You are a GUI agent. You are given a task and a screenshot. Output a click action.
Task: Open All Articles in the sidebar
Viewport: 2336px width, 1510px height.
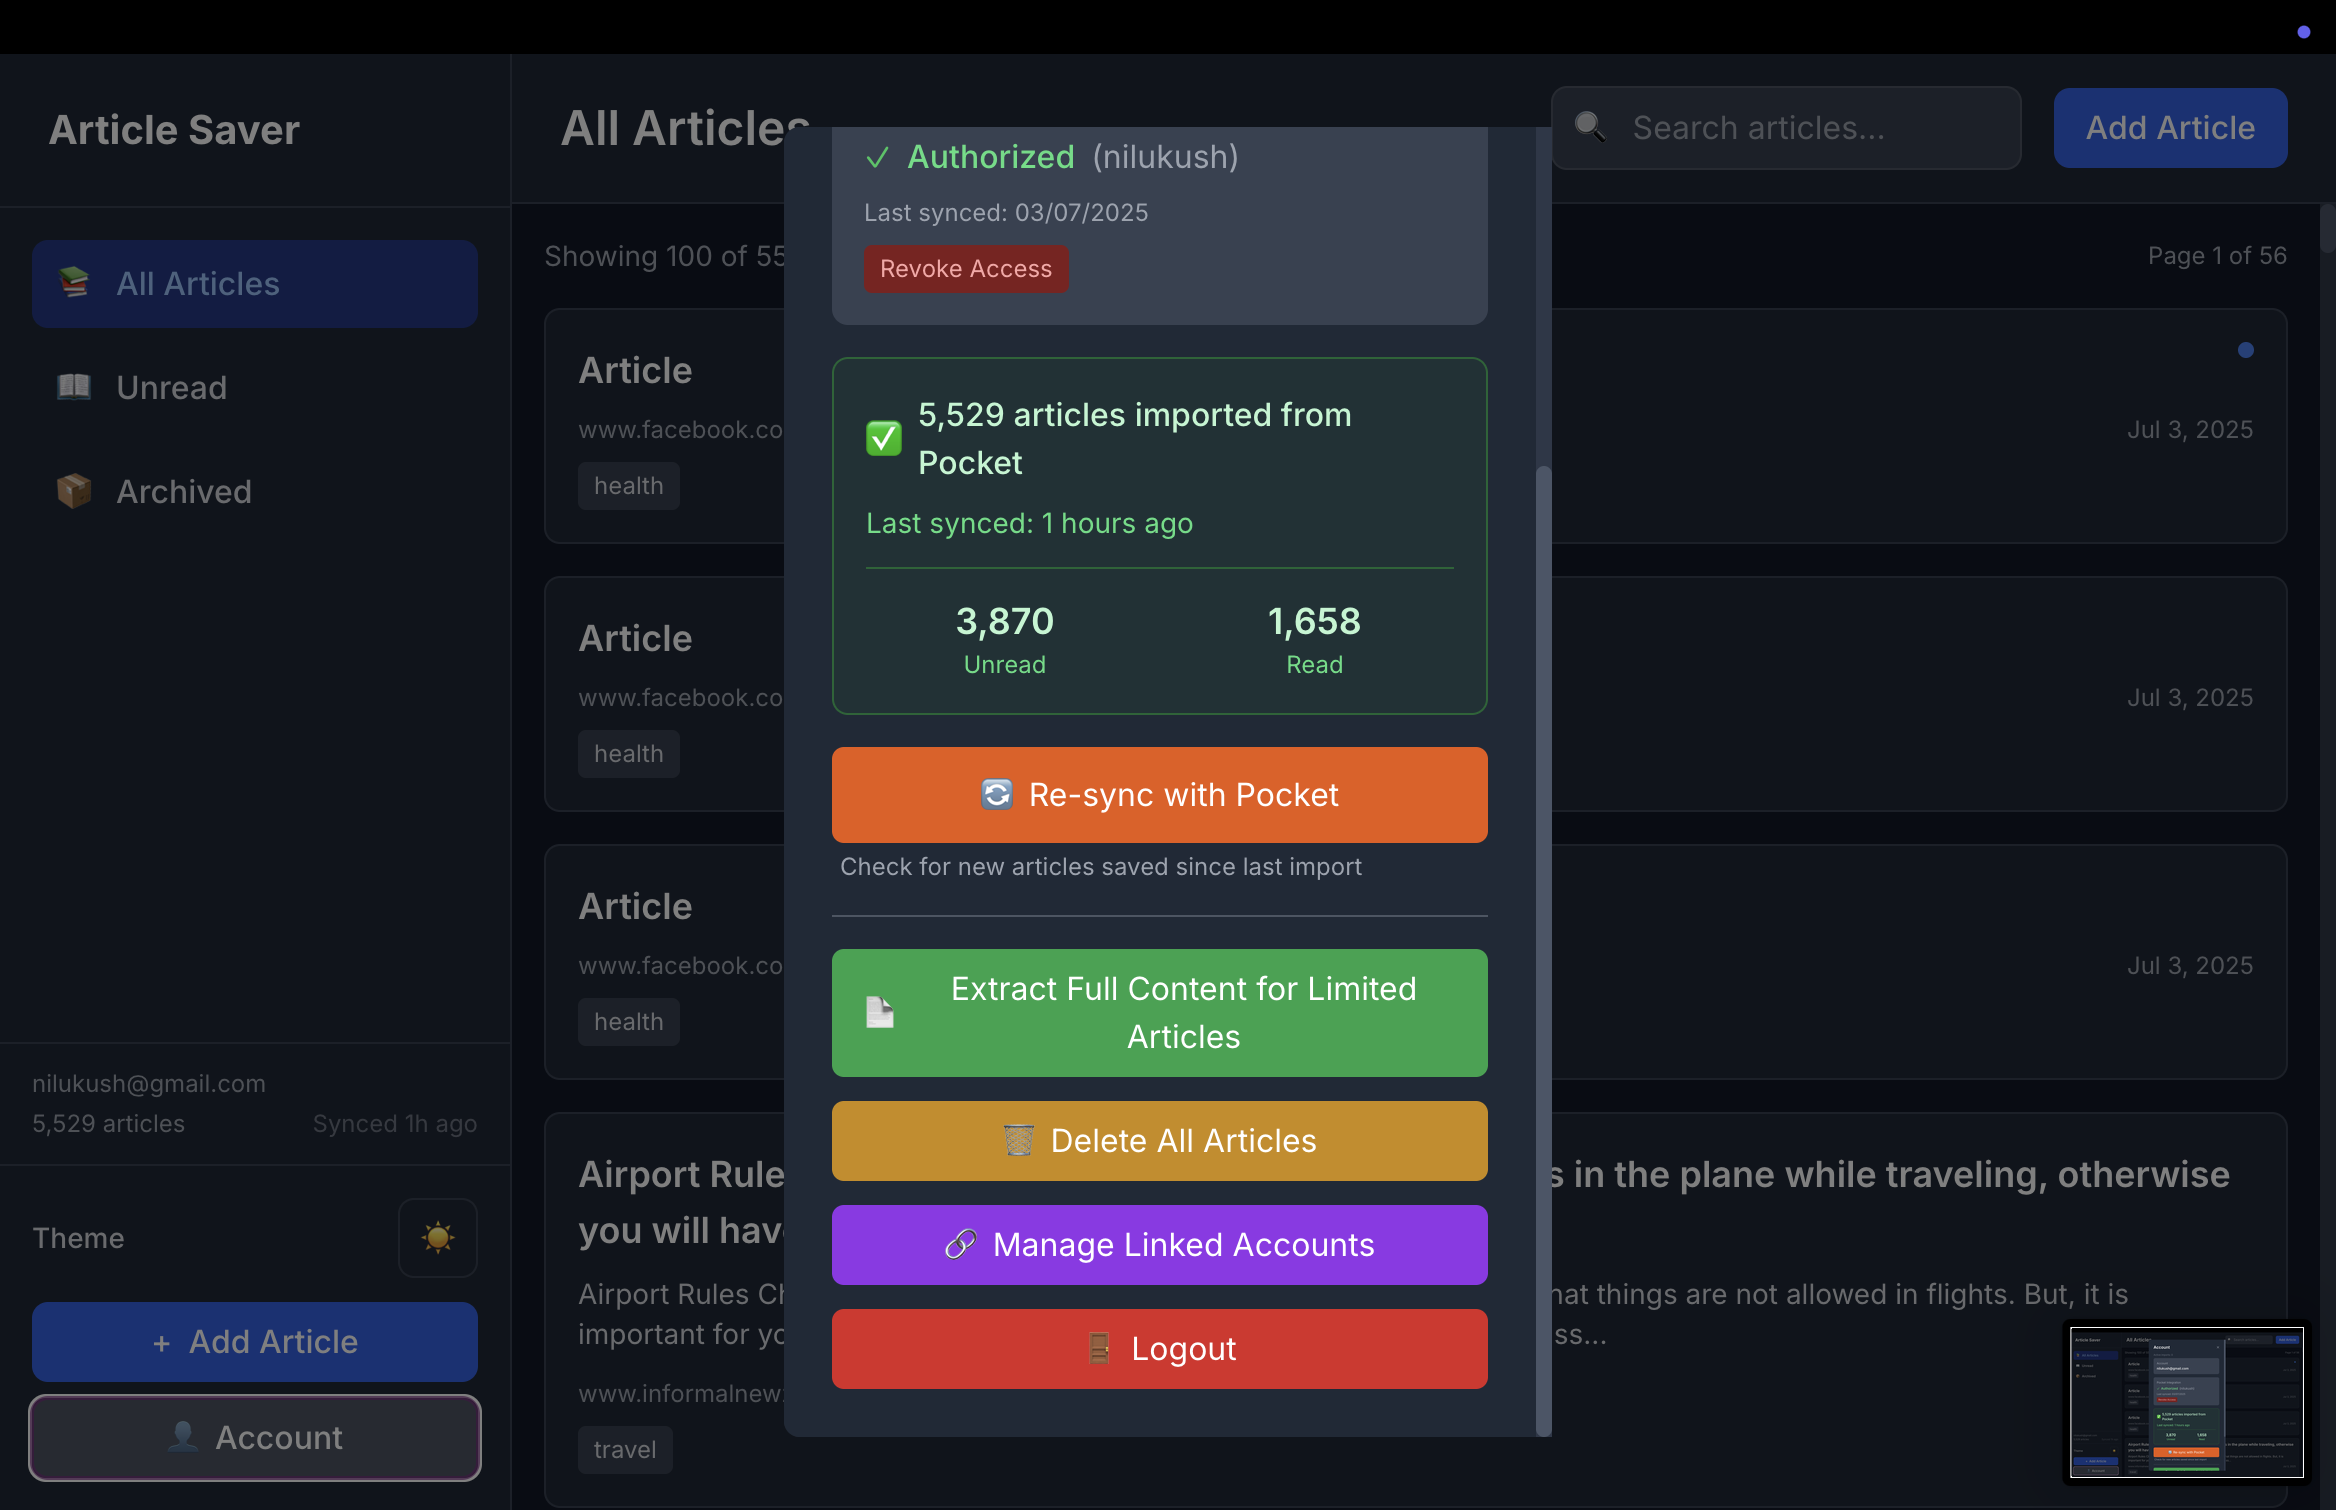(254, 284)
